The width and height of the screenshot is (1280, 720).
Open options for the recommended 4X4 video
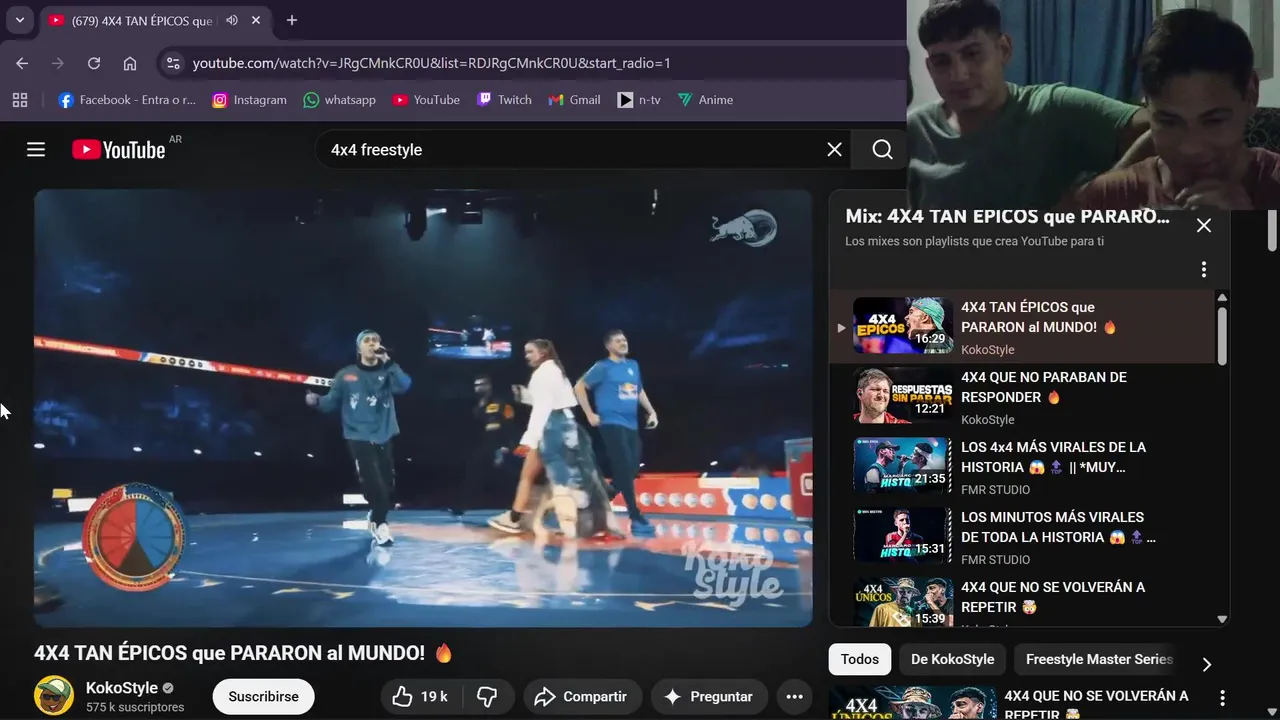click(x=1222, y=697)
